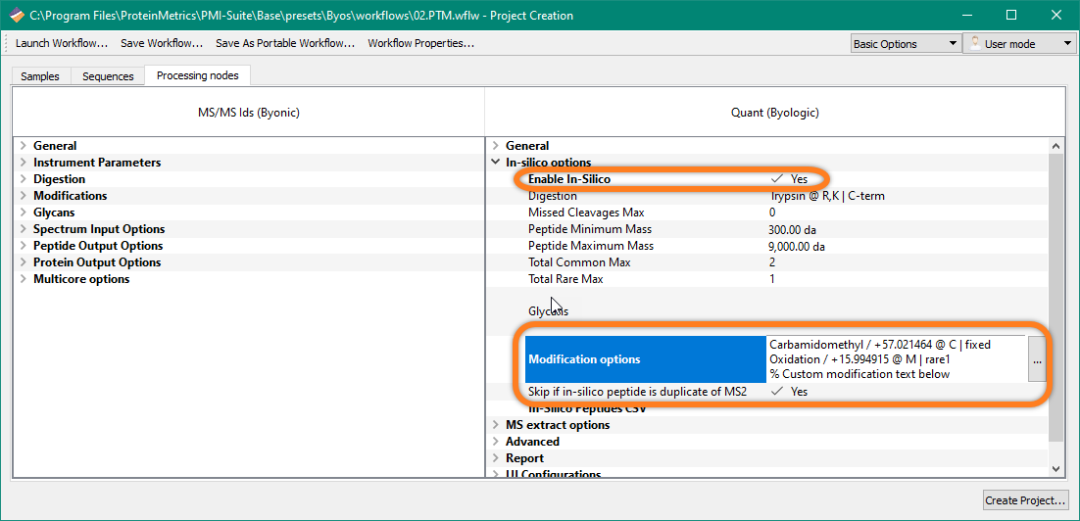Click the user icon beside User mode

pyautogui.click(x=974, y=44)
